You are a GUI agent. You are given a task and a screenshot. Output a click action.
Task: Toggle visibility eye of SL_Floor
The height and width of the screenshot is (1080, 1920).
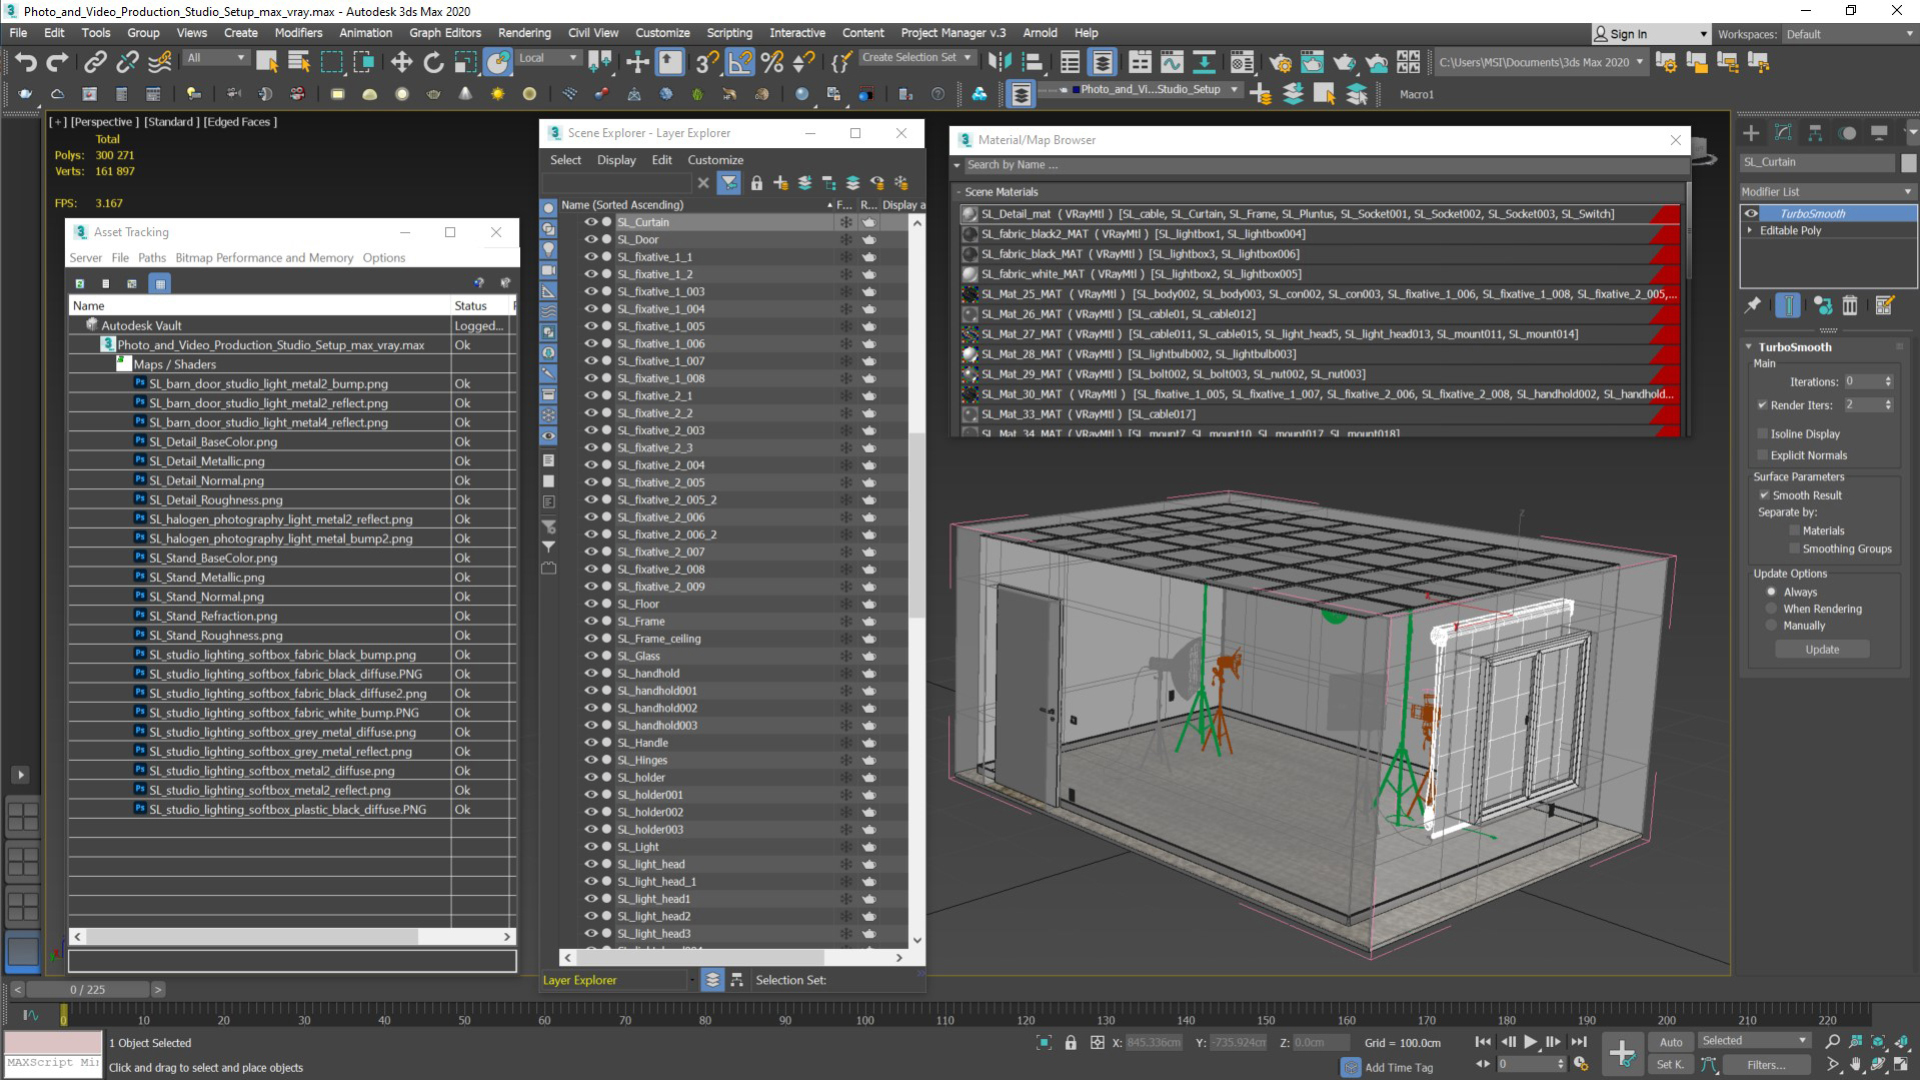tap(591, 604)
